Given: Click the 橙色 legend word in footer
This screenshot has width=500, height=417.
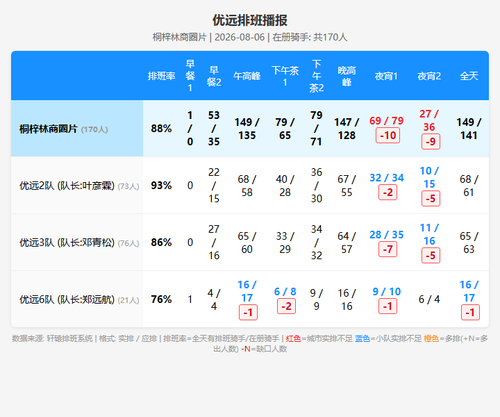Looking at the screenshot, I should tap(431, 339).
